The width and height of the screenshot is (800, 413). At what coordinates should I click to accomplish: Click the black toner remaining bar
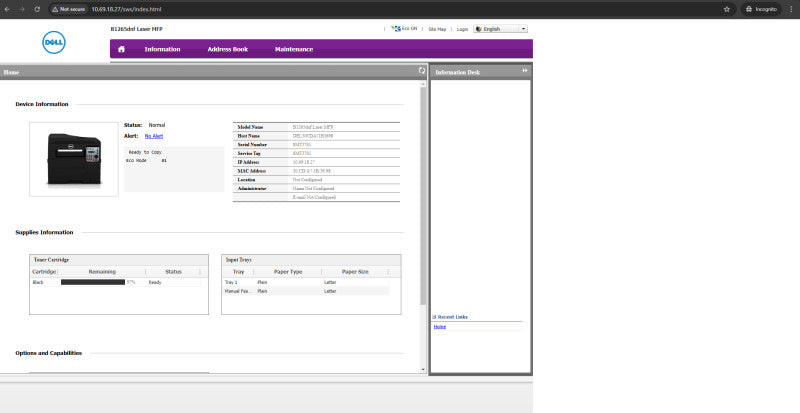point(93,282)
